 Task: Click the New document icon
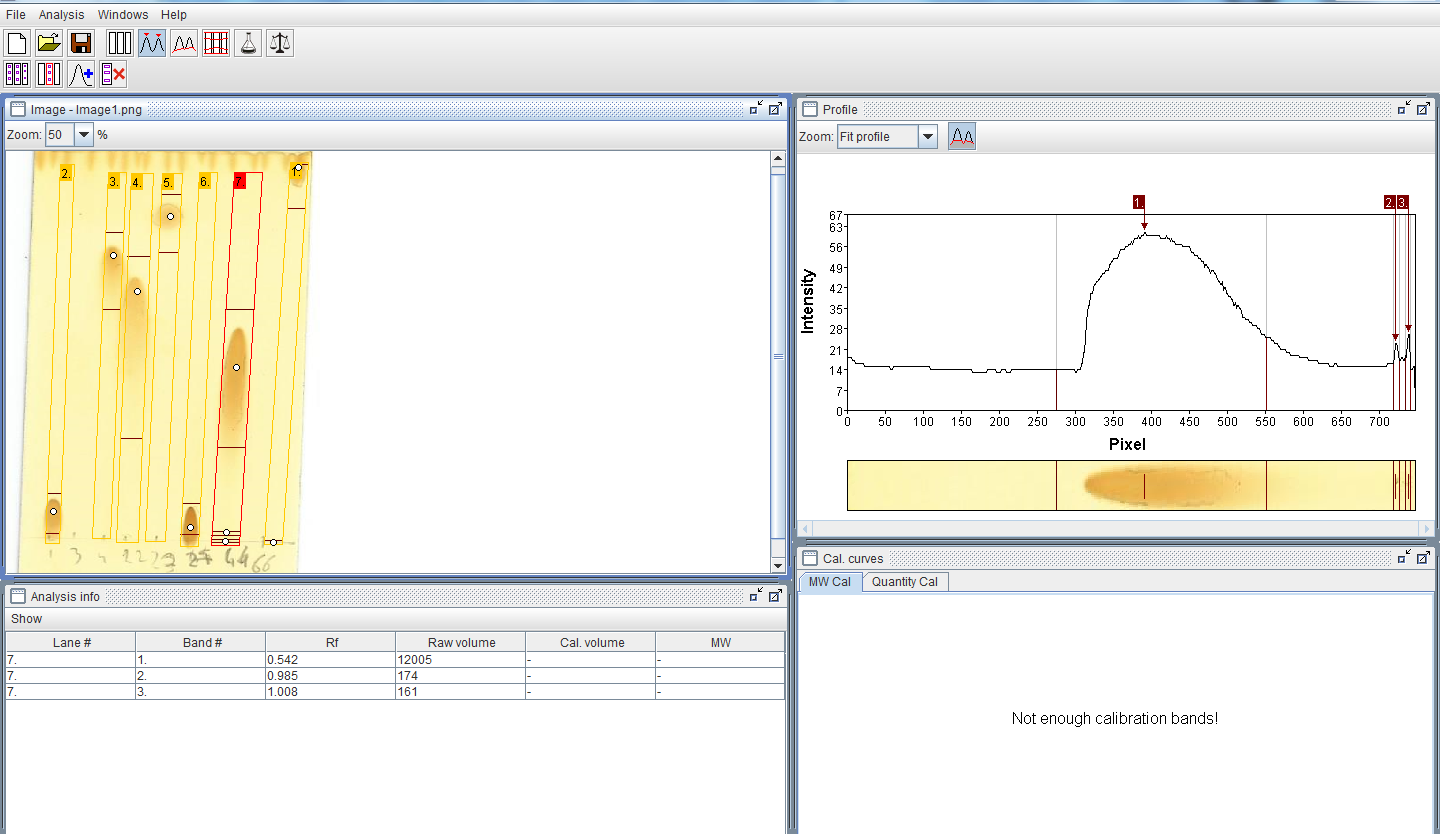pos(17,43)
